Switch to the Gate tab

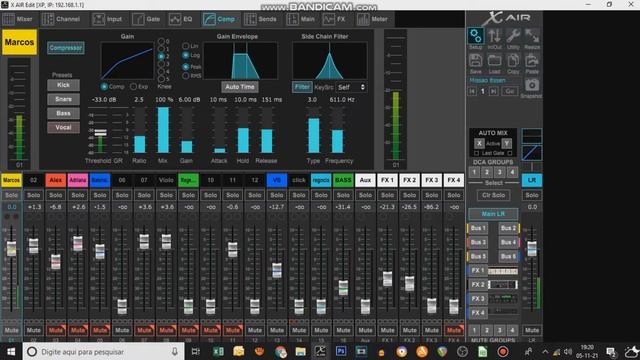coord(147,19)
